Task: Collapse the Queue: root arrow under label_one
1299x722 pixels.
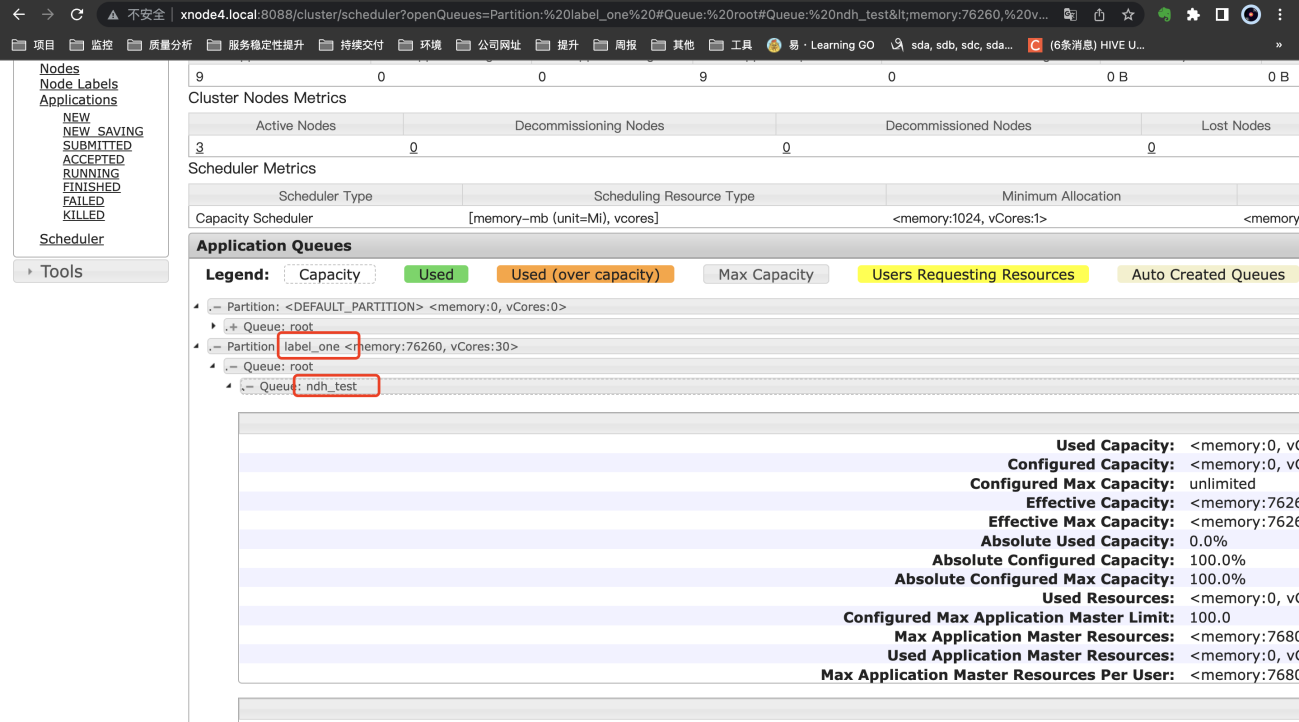Action: pos(213,366)
